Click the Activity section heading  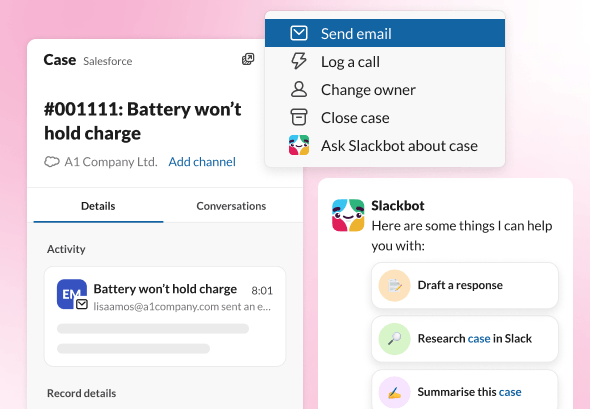coord(66,249)
